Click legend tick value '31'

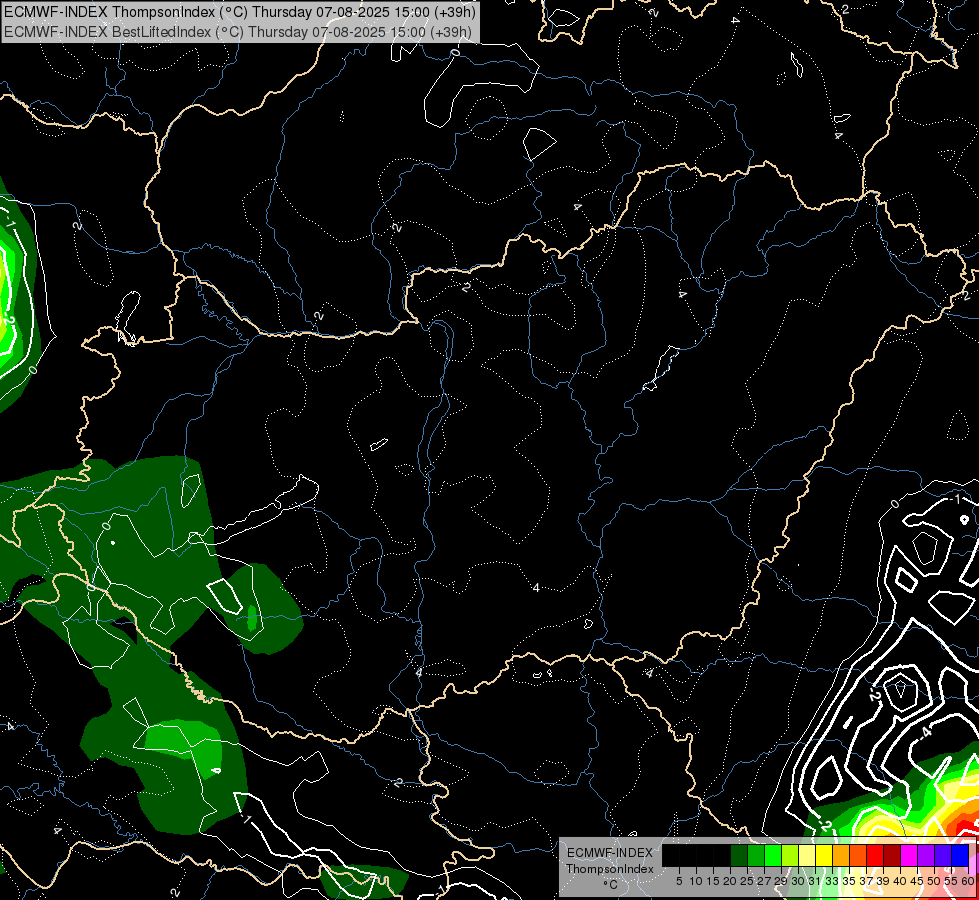point(815,881)
